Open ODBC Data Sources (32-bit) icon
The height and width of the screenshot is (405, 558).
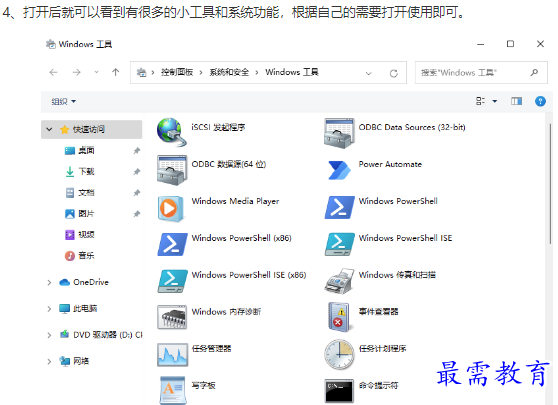click(339, 133)
